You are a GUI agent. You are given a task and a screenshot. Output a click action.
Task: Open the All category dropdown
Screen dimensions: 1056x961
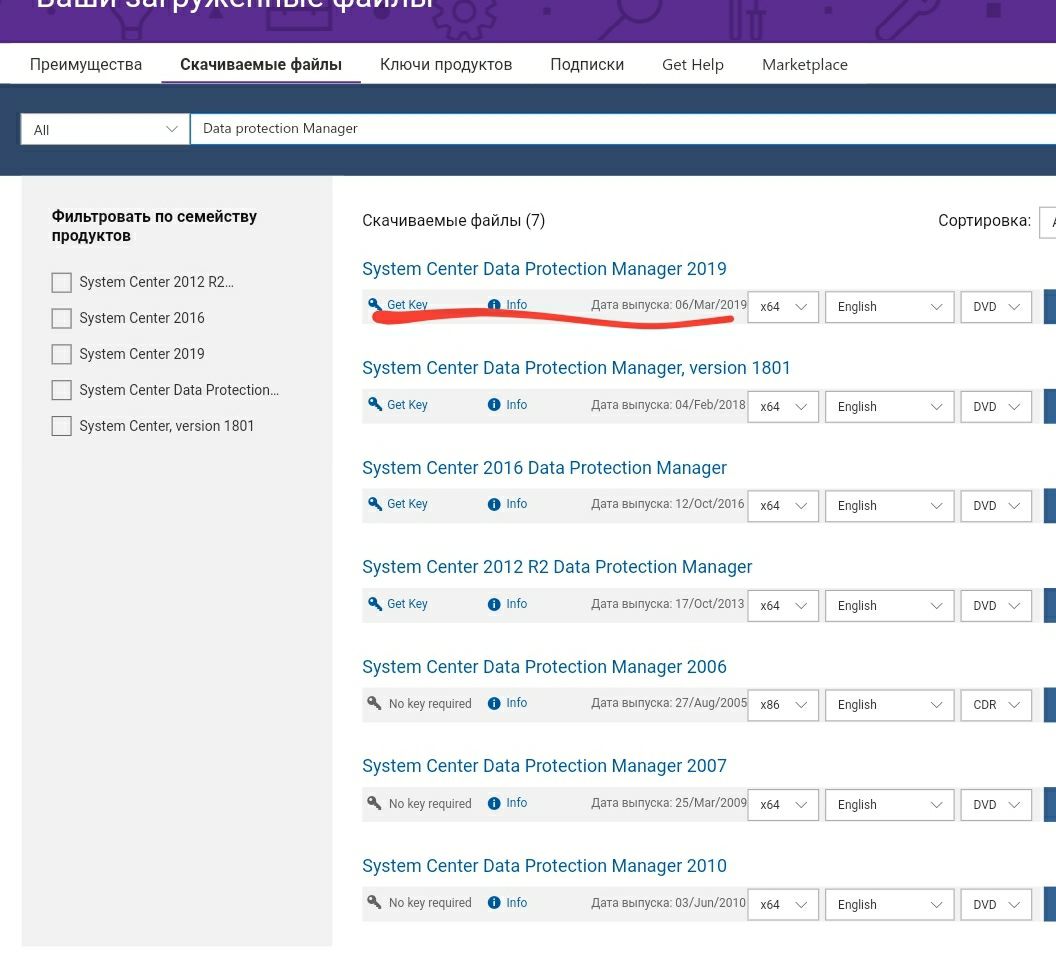[105, 129]
